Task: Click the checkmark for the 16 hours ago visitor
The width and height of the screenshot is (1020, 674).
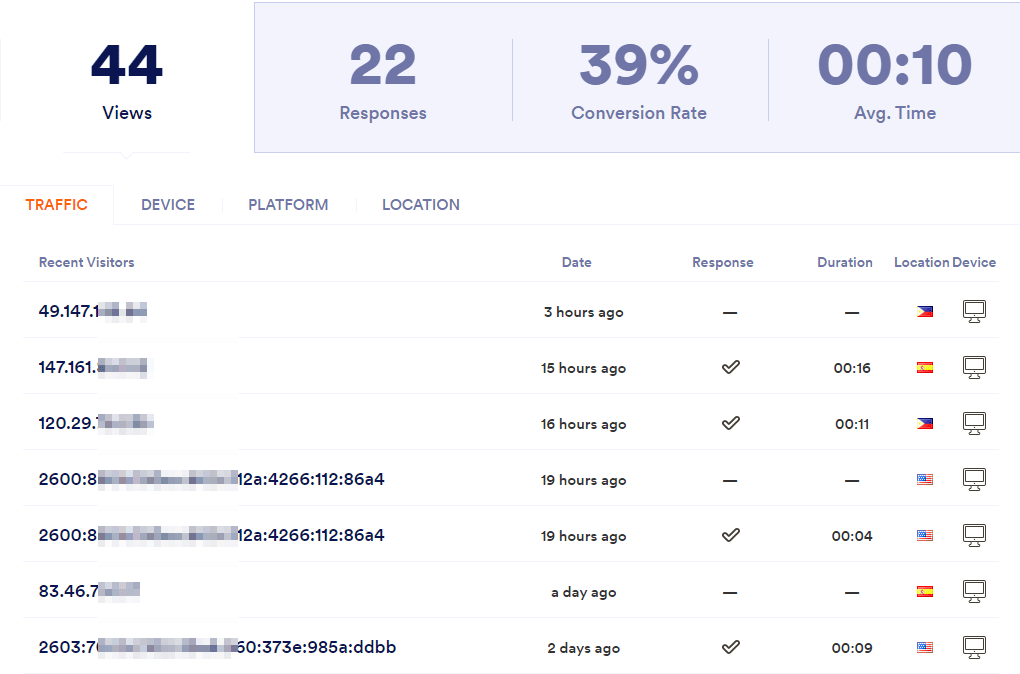Action: (x=730, y=423)
